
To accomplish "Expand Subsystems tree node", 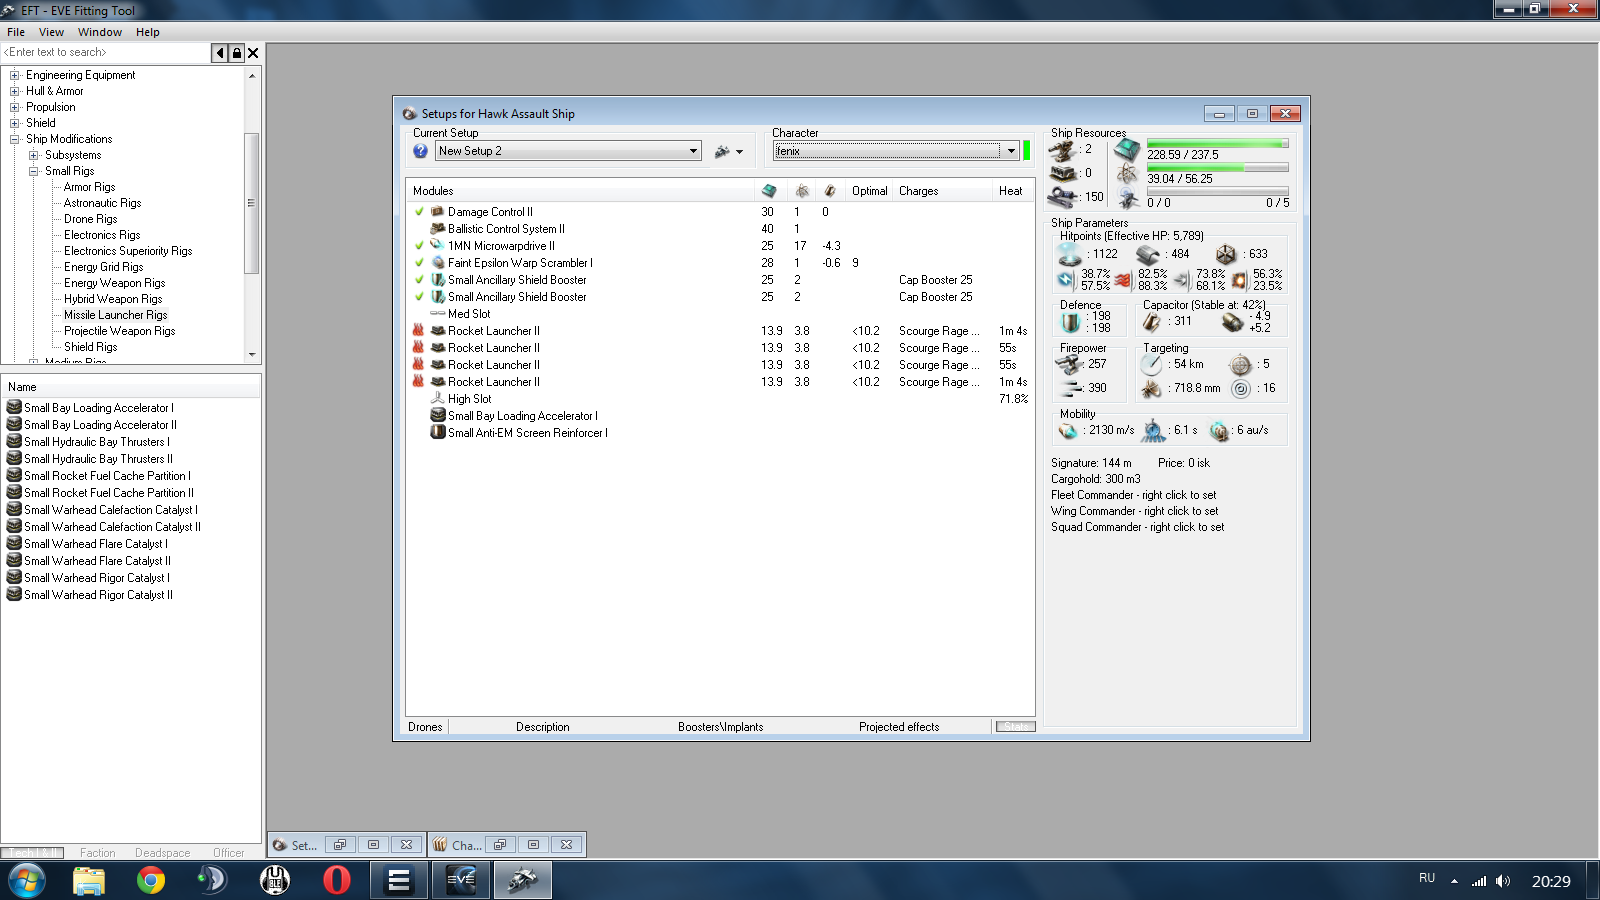I will 33,155.
